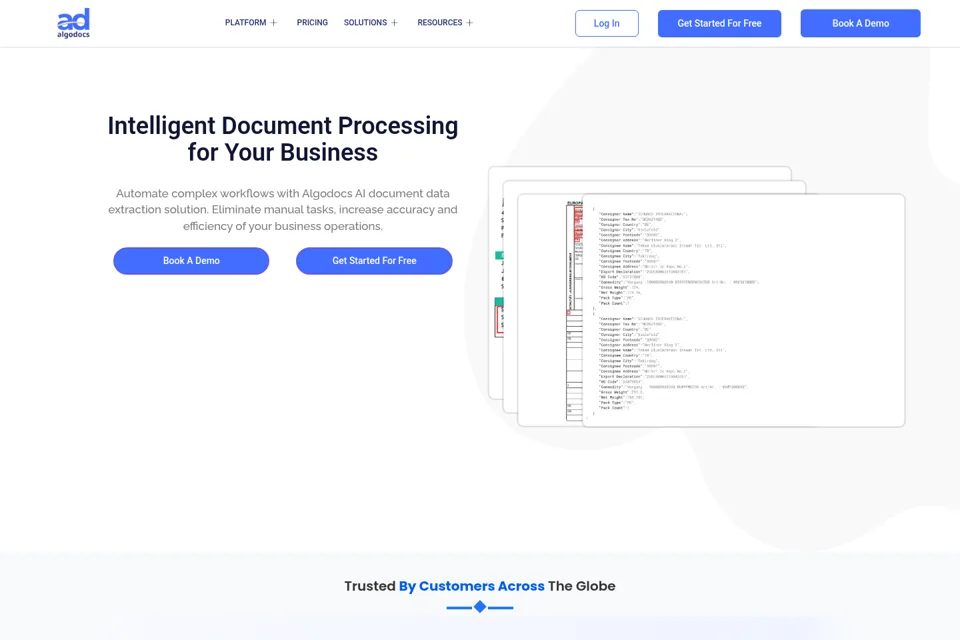Click the Log In button
The width and height of the screenshot is (960, 640).
click(607, 23)
